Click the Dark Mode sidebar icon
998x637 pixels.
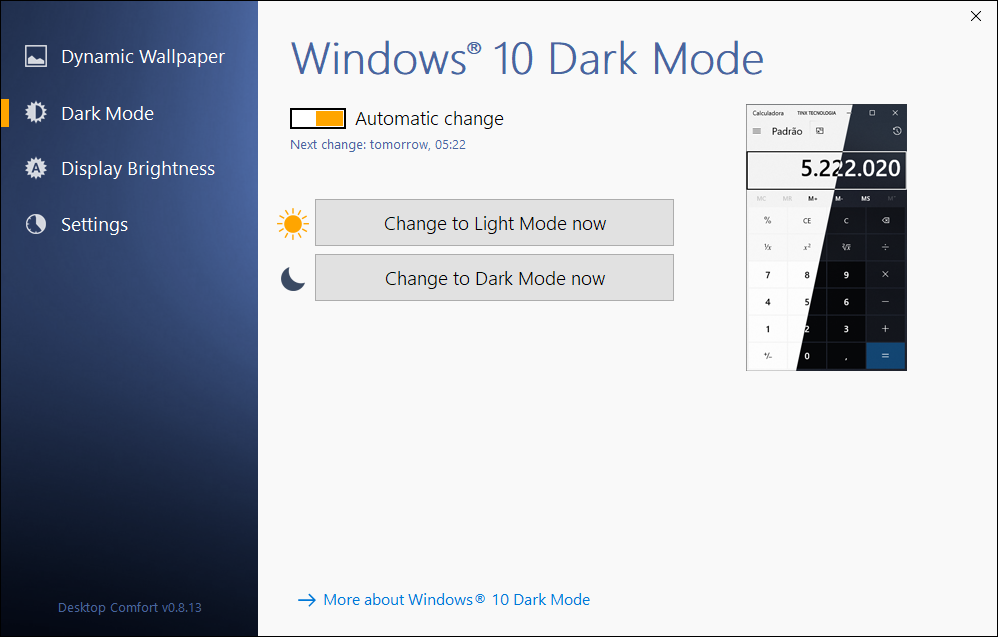(36, 113)
